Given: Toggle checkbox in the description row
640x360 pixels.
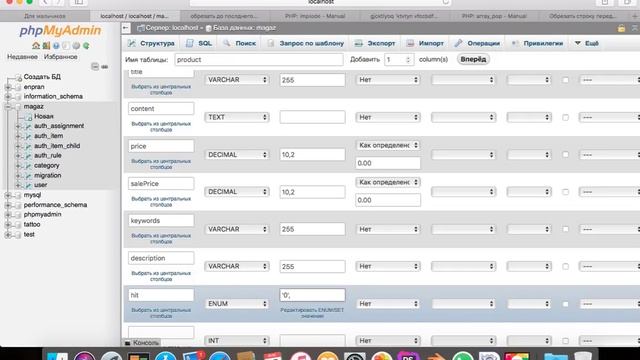Looking at the screenshot, I should 565,267.
